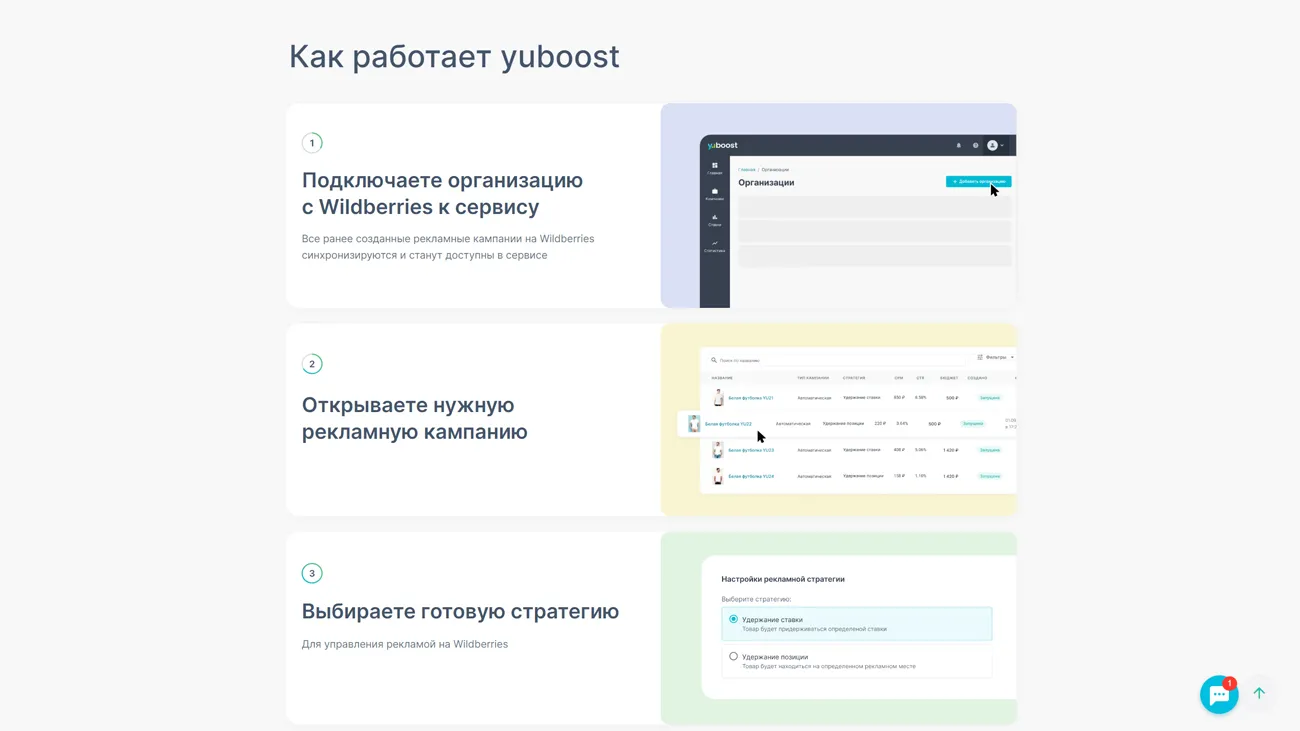Click the yuboost logo in the header
This screenshot has height=731, width=1300.
click(723, 146)
